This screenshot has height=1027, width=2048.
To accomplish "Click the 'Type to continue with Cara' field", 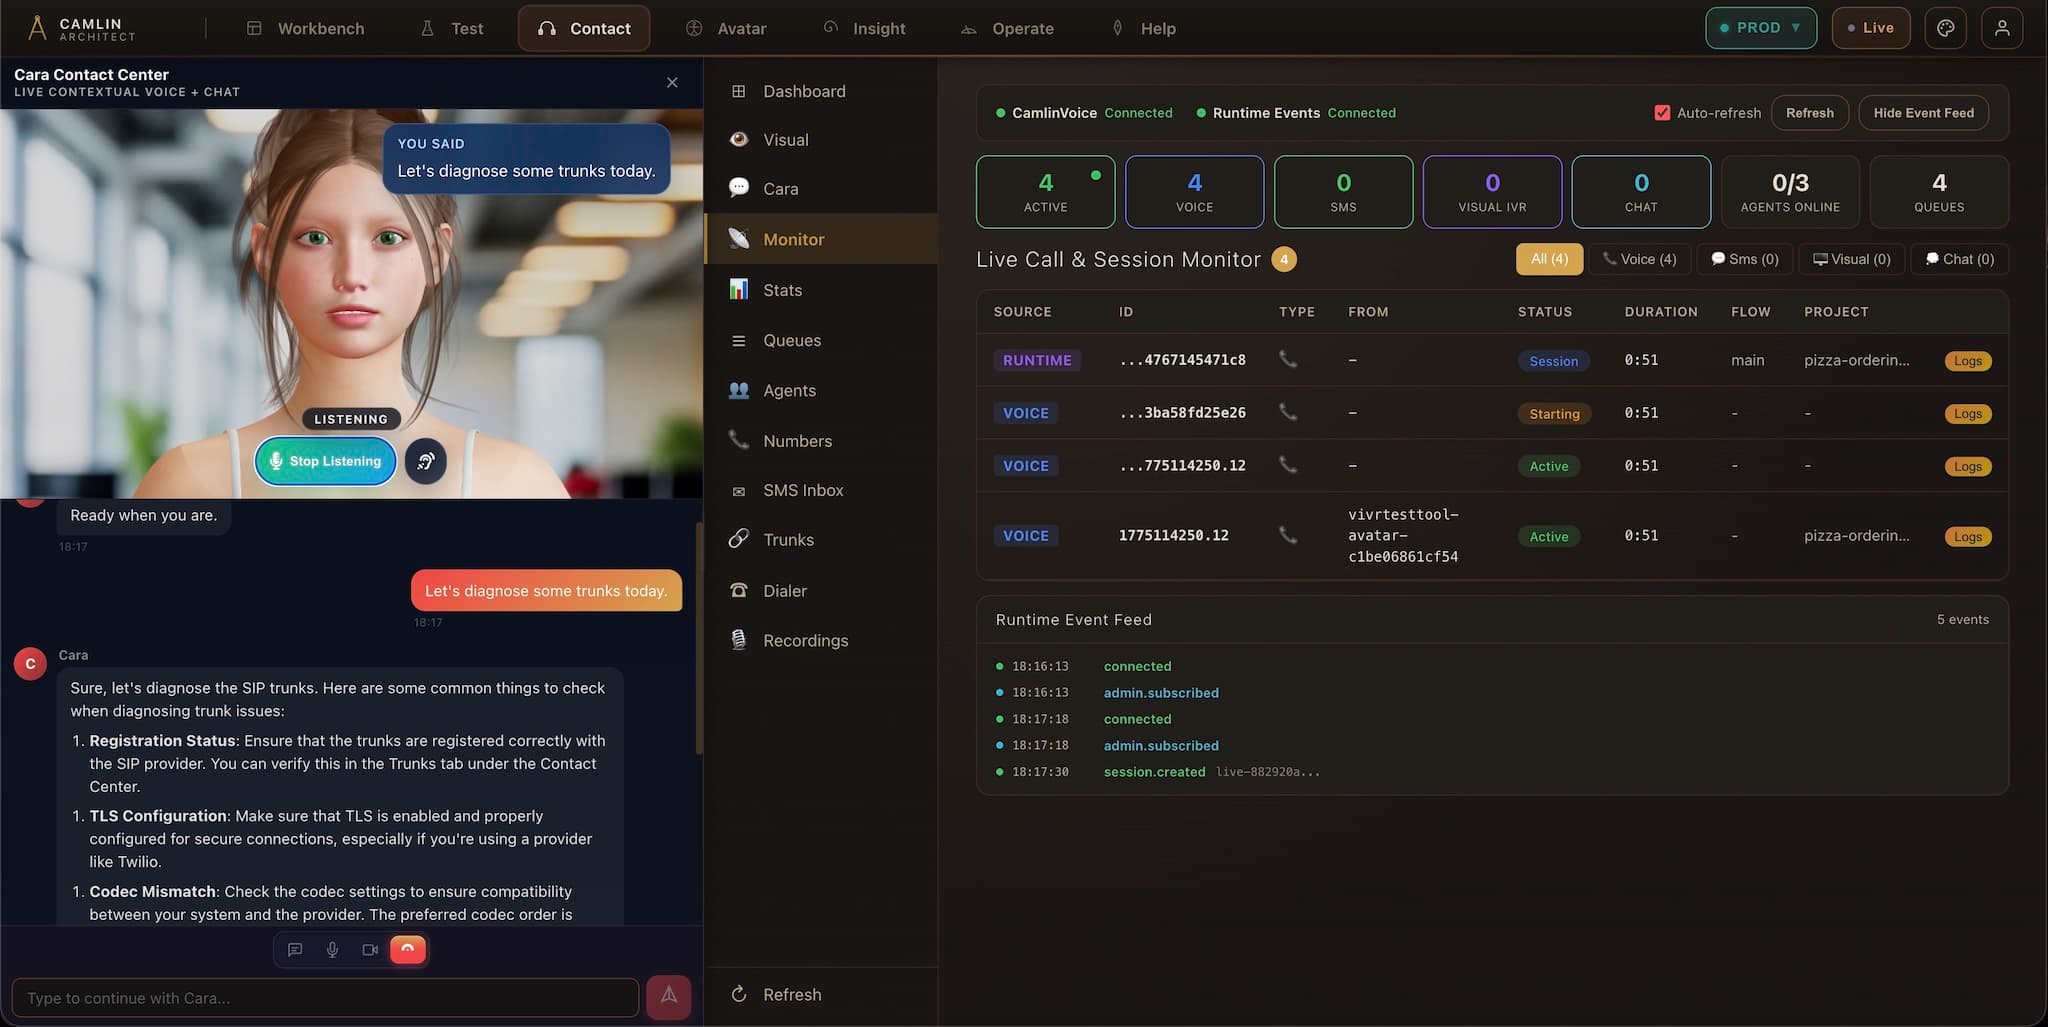I will click(324, 997).
